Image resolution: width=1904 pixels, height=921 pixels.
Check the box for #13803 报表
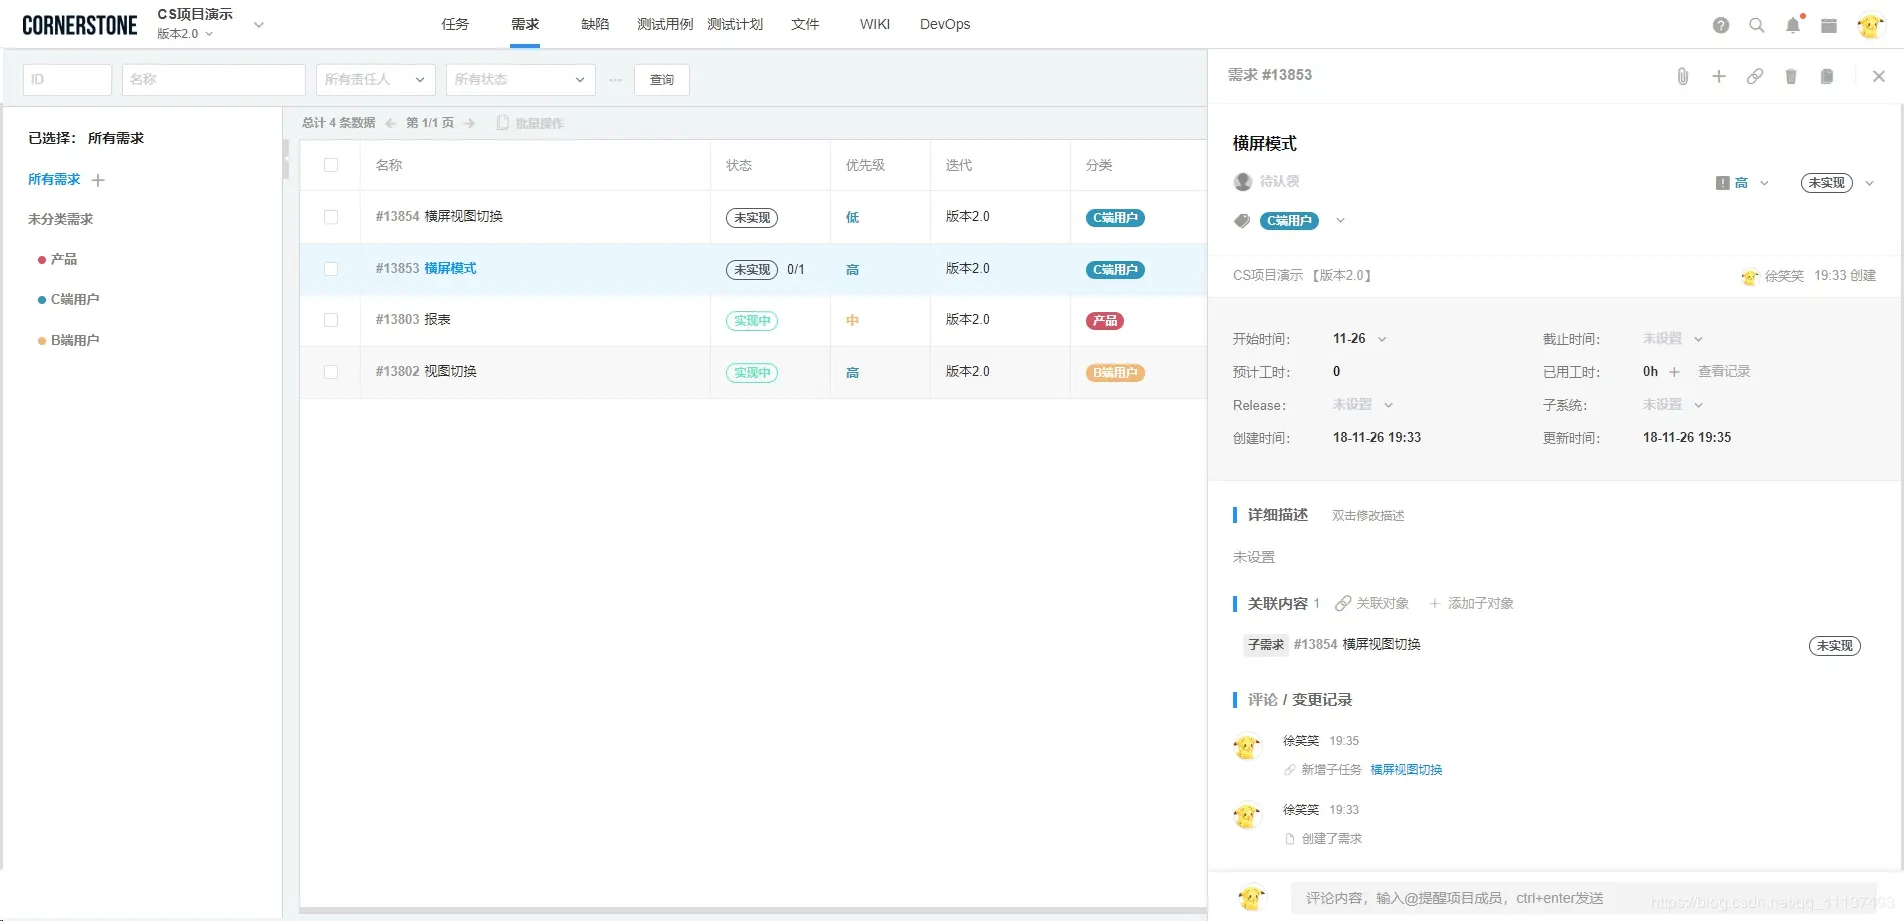[x=331, y=320]
